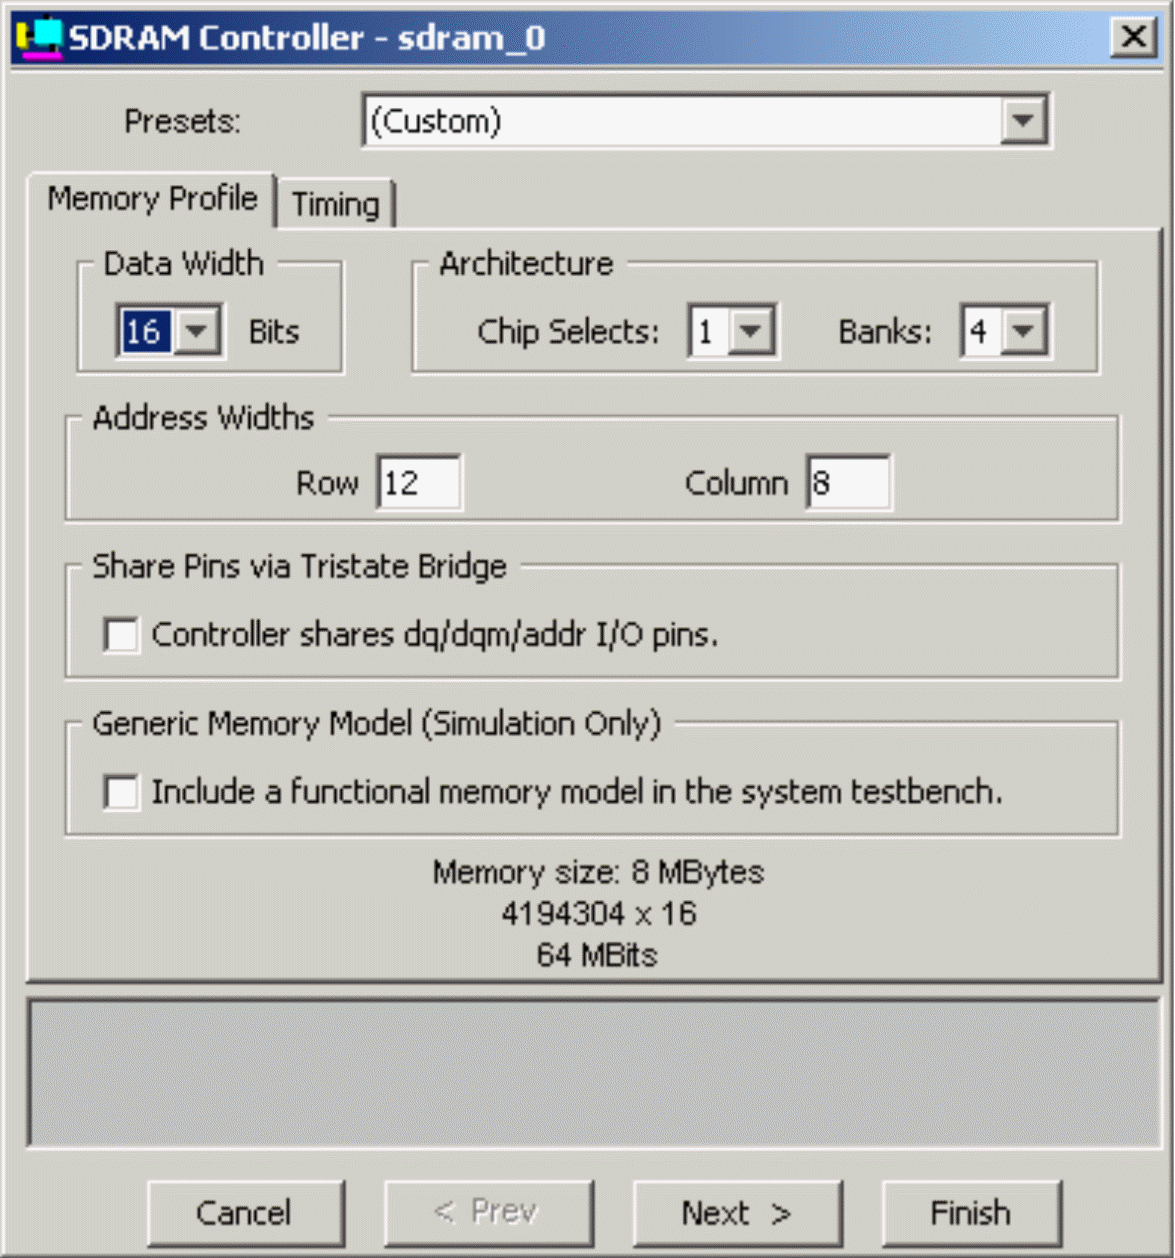Close the SDRAM Controller dialog
The width and height of the screenshot is (1175, 1258).
(x=1133, y=37)
